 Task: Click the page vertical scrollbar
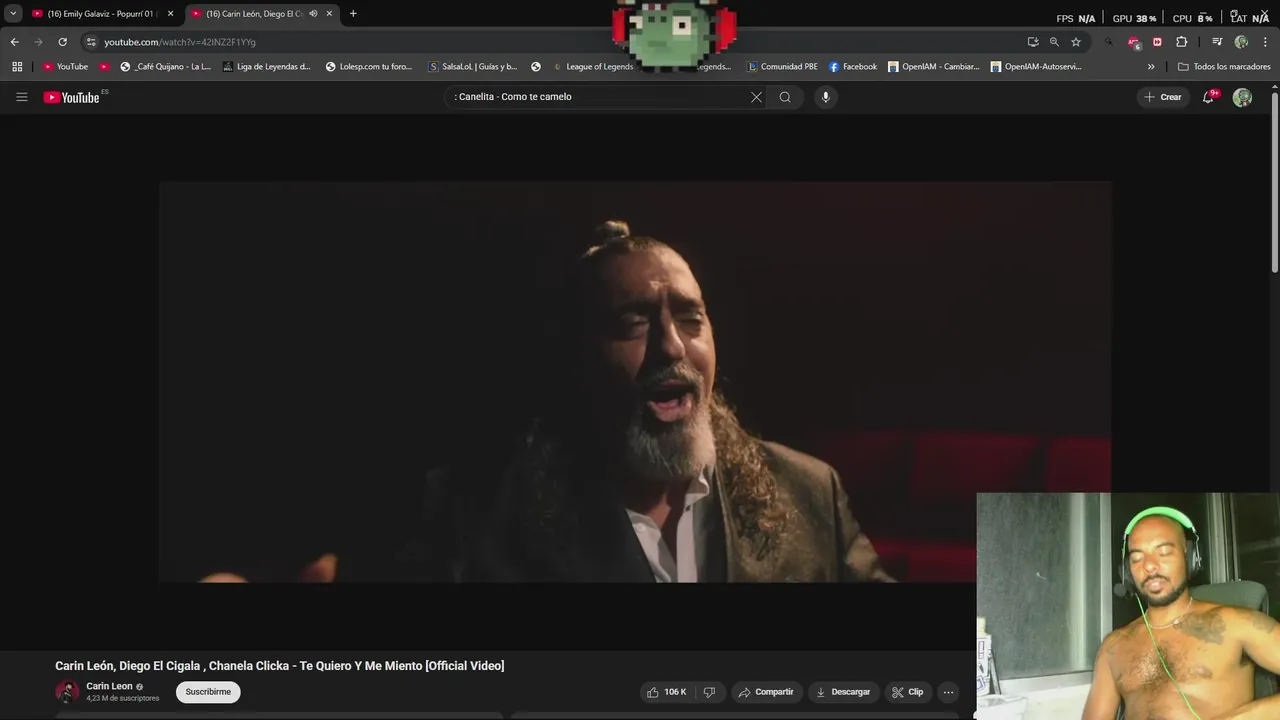(x=1274, y=180)
